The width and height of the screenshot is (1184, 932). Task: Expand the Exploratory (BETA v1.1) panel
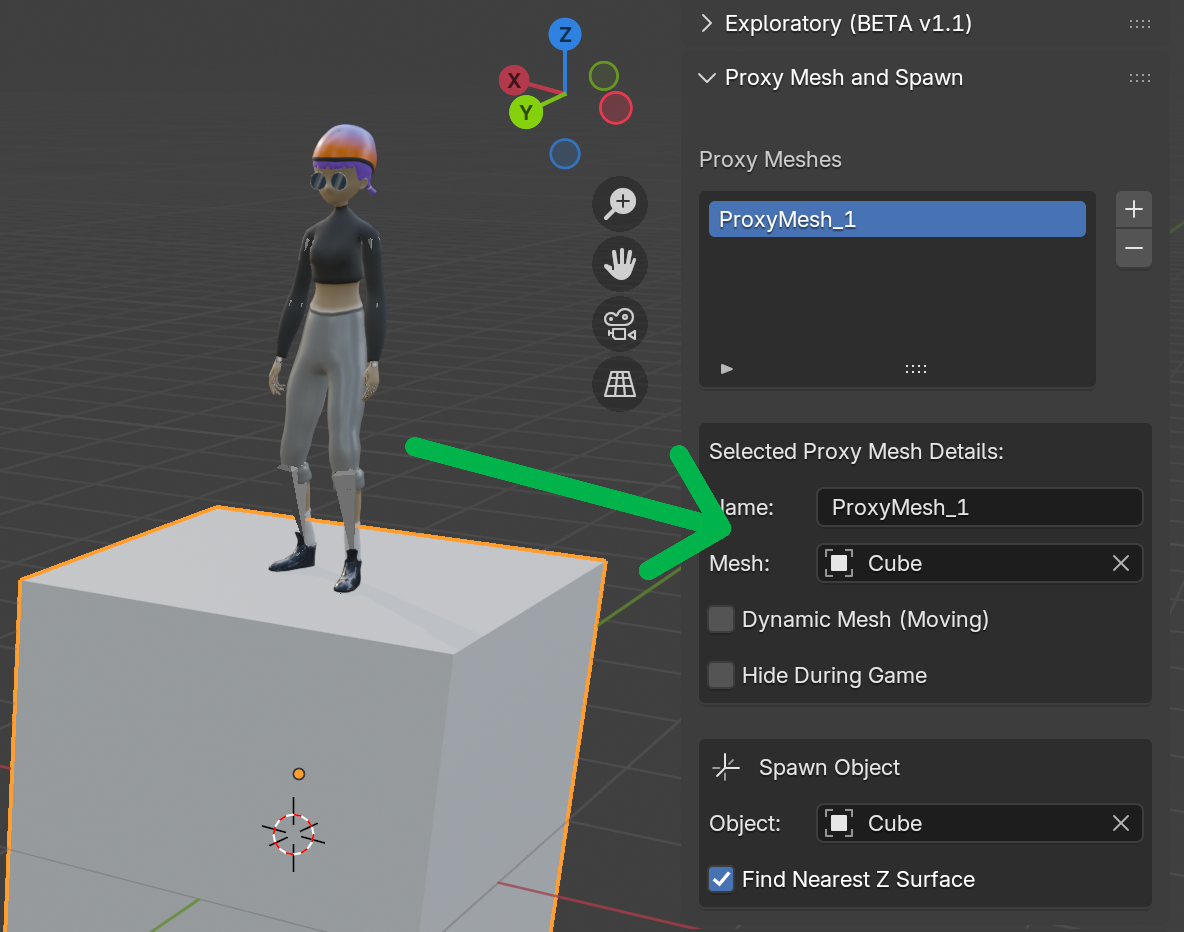tap(708, 23)
